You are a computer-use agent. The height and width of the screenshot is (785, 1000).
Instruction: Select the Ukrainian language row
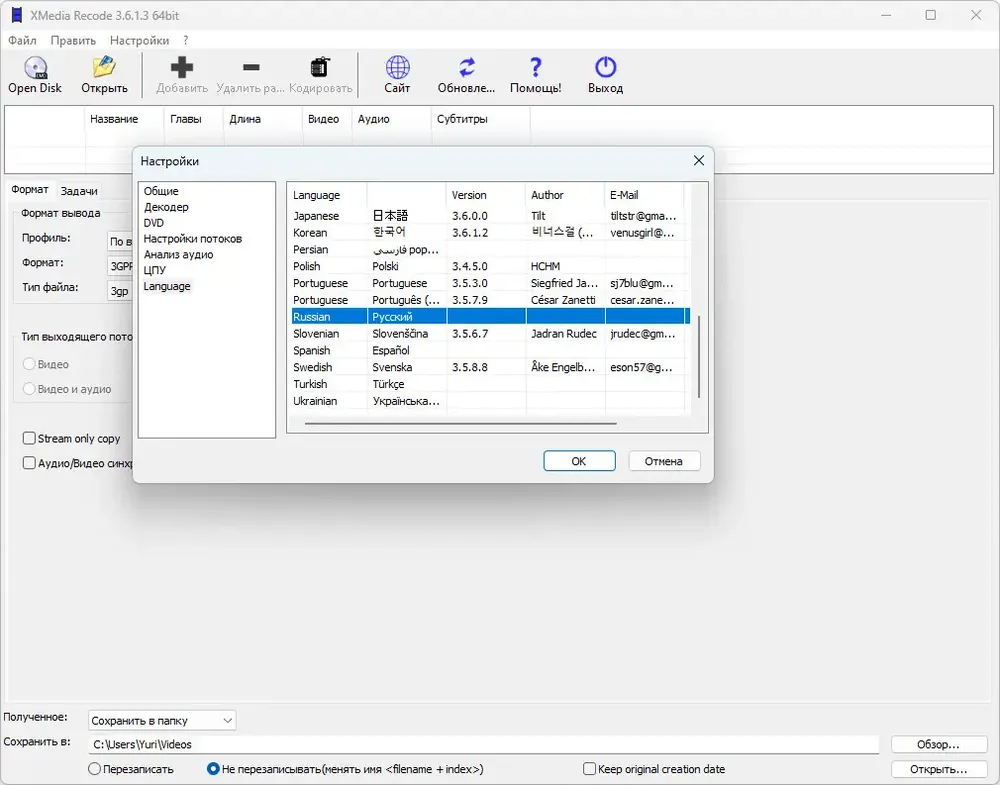click(490, 400)
